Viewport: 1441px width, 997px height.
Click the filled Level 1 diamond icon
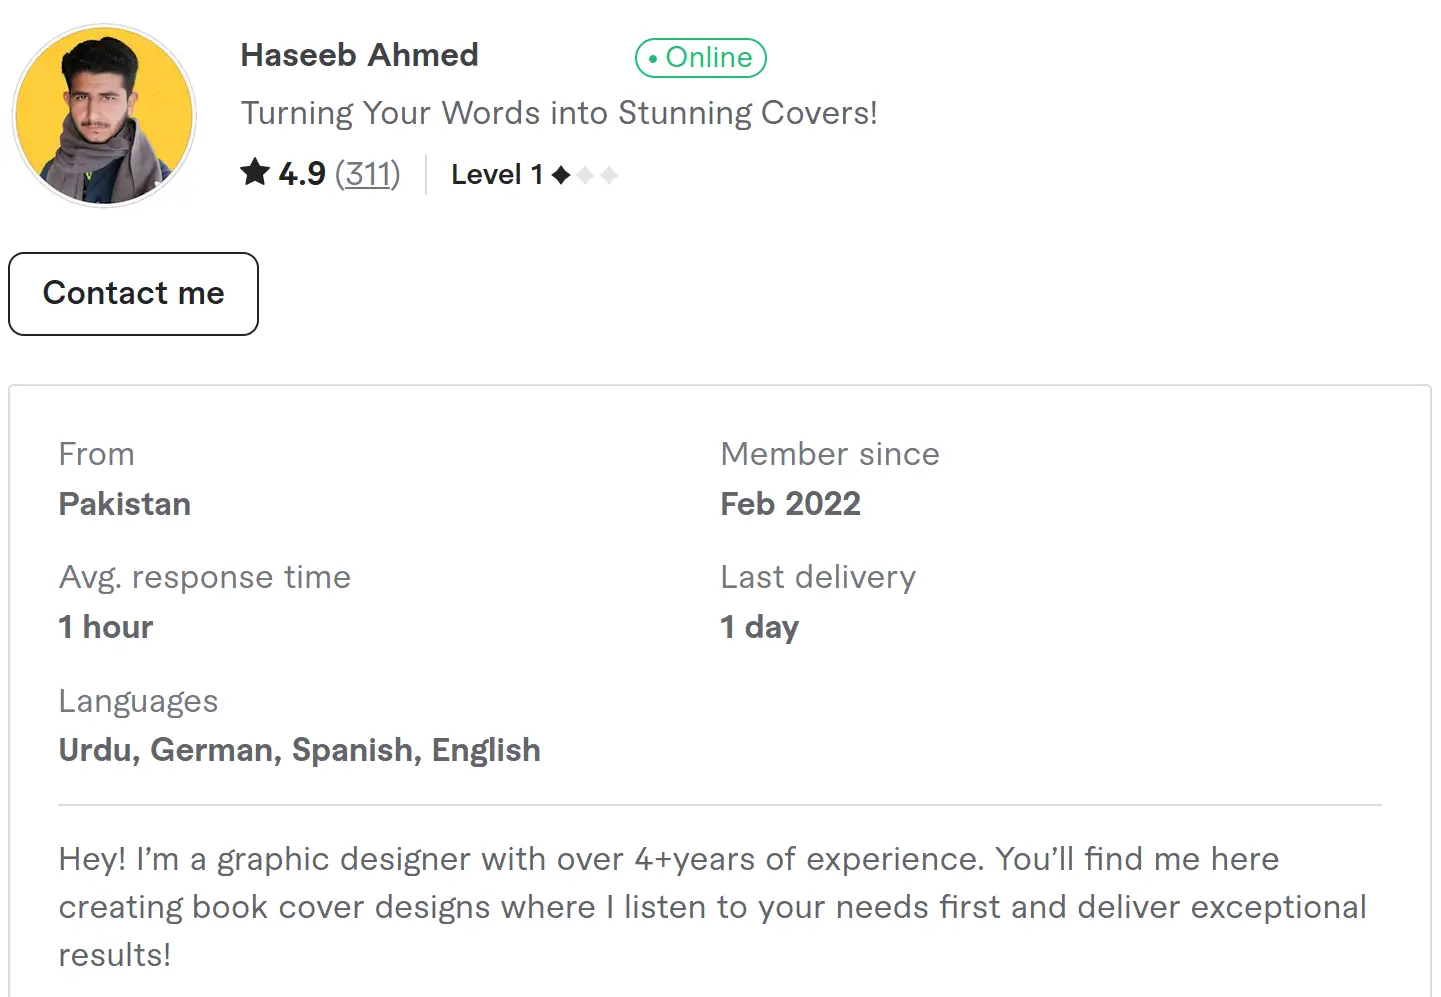point(561,175)
